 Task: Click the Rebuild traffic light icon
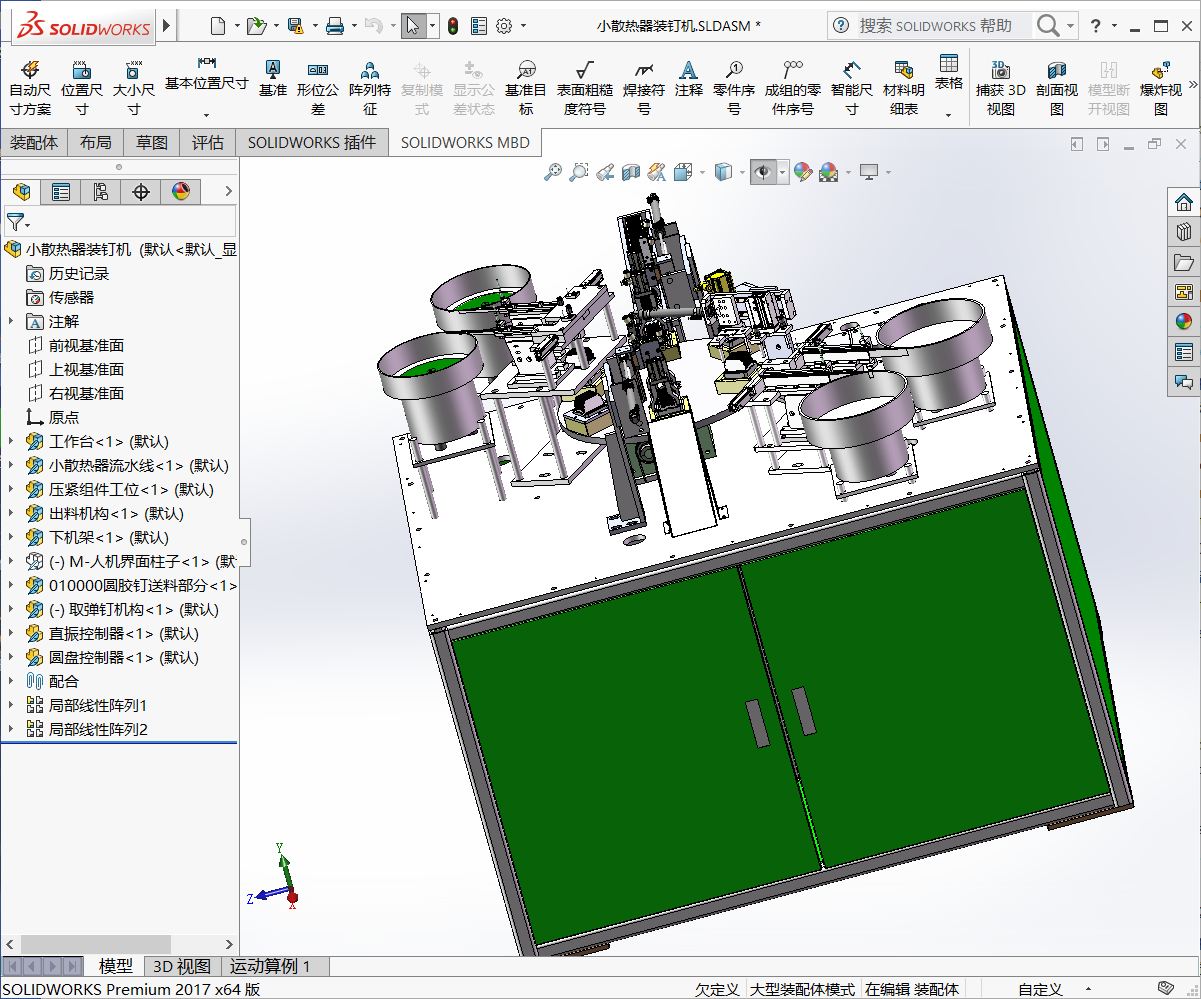tap(453, 25)
